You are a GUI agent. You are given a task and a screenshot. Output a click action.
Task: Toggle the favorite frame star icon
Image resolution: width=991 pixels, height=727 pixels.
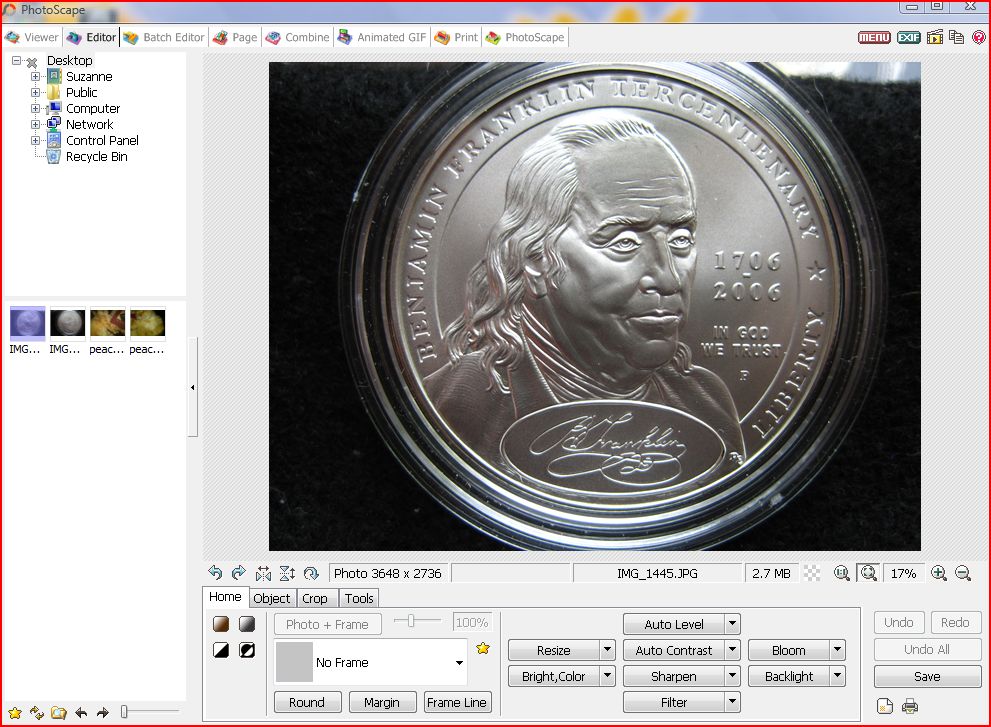point(483,648)
